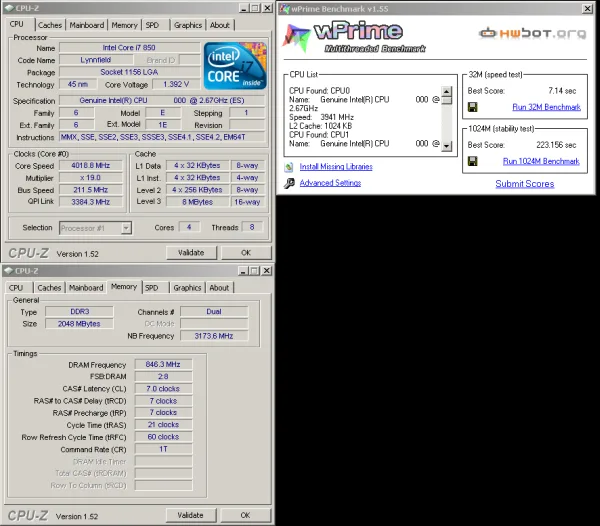
Task: Open Mainboard tab in bottom CPU-Z window
Action: click(x=86, y=288)
